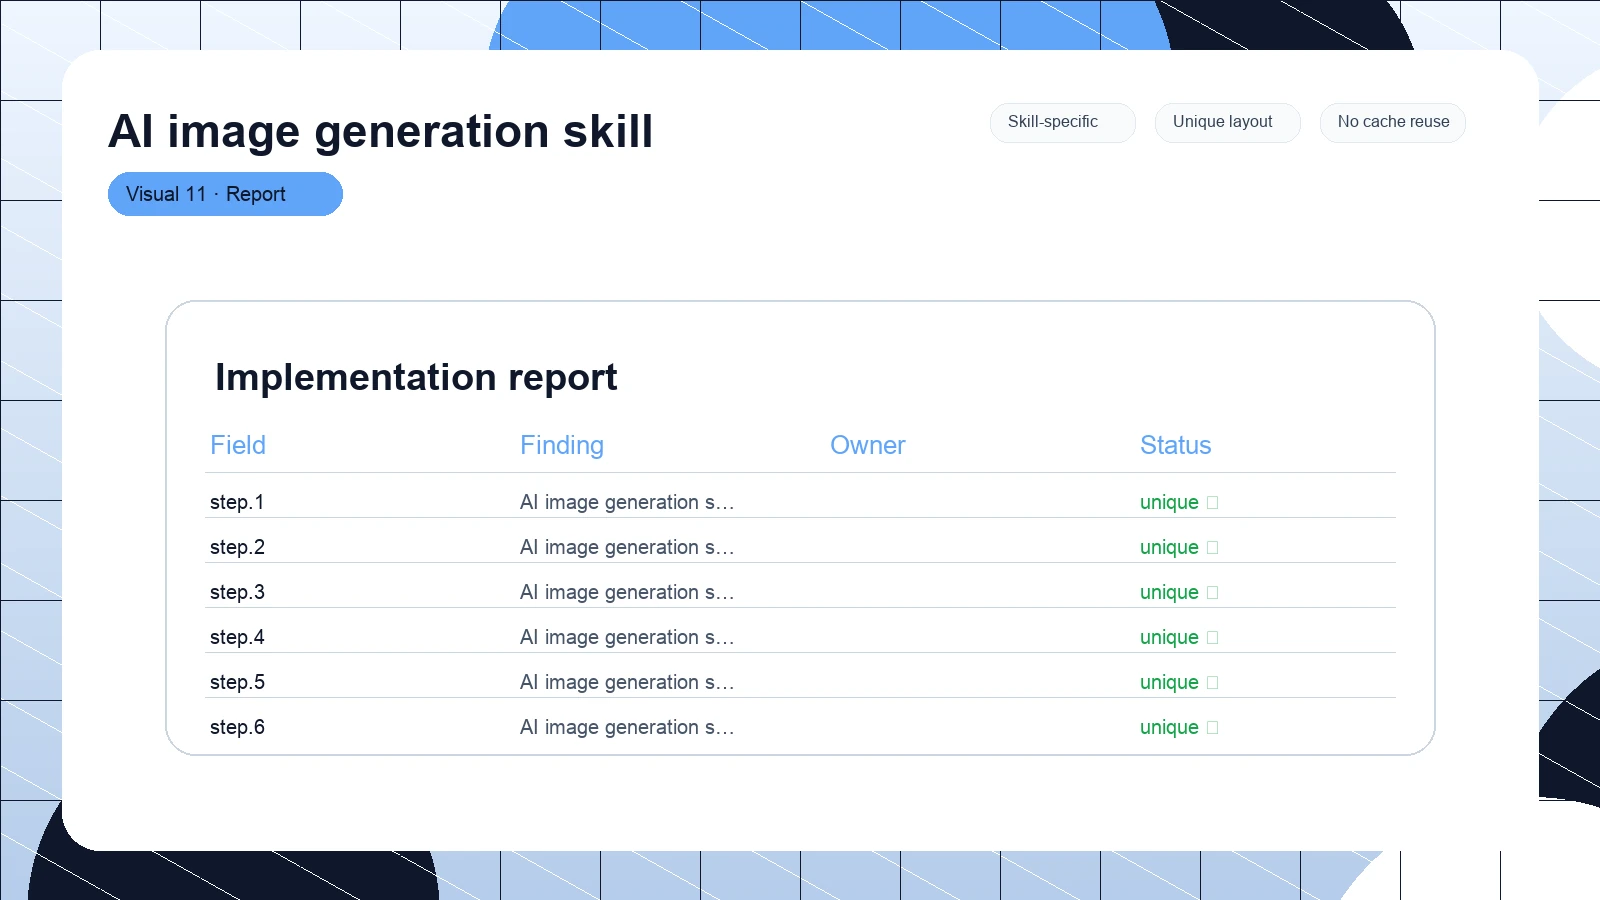Click the unique status in step.1 row

pos(1169,502)
